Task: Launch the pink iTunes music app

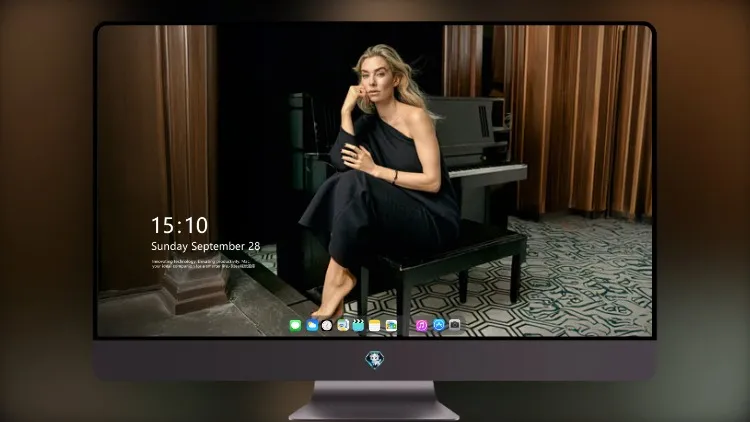Action: pos(421,326)
